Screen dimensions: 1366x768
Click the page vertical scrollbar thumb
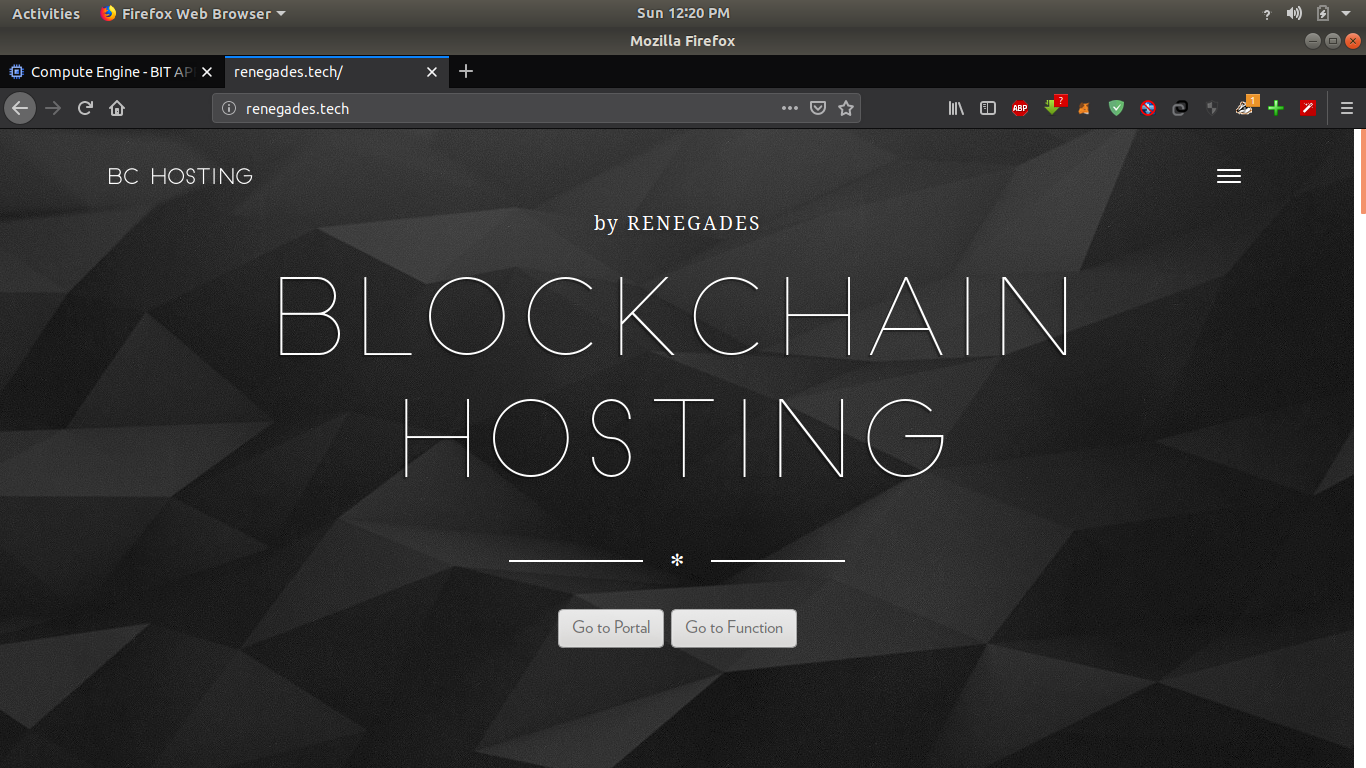(1362, 171)
